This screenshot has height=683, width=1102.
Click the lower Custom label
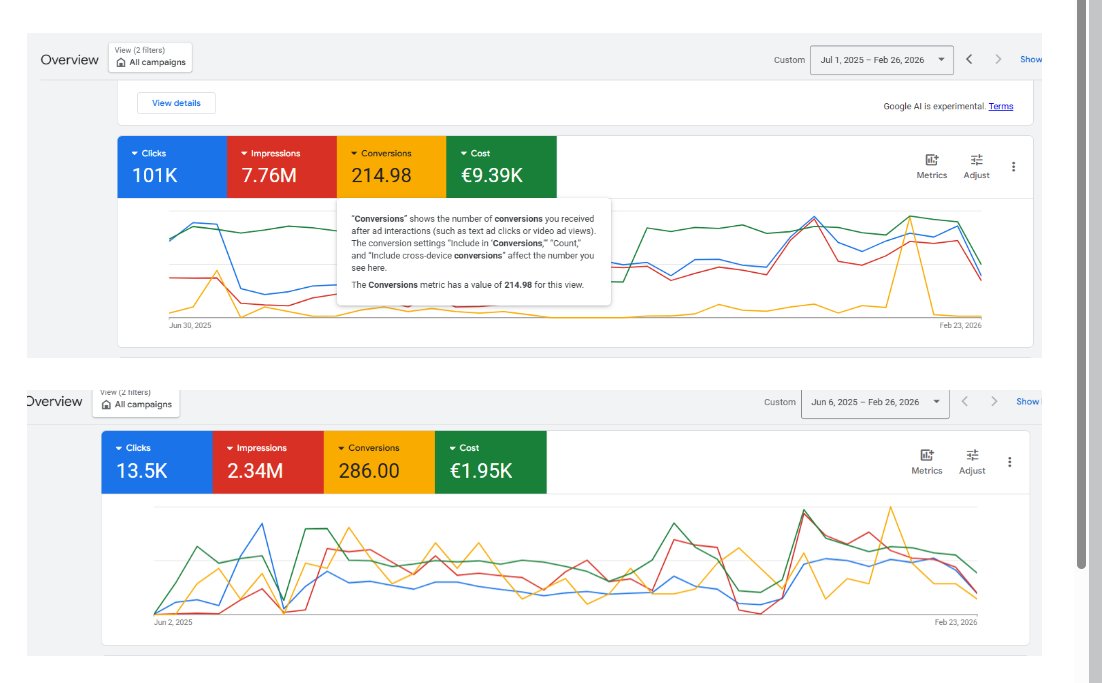point(779,402)
